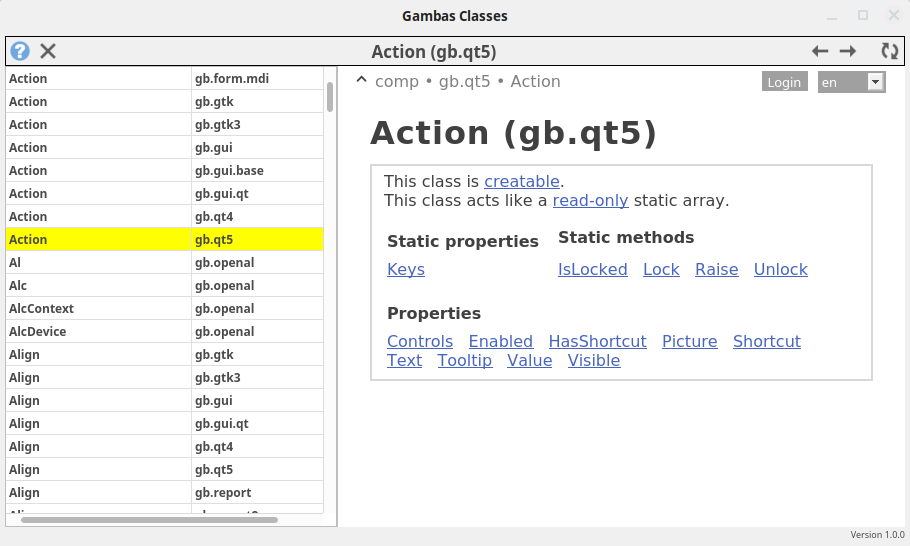Screen dimensions: 910x546
Task: Select Action row for gb.form.mdi
Action: coord(165,78)
